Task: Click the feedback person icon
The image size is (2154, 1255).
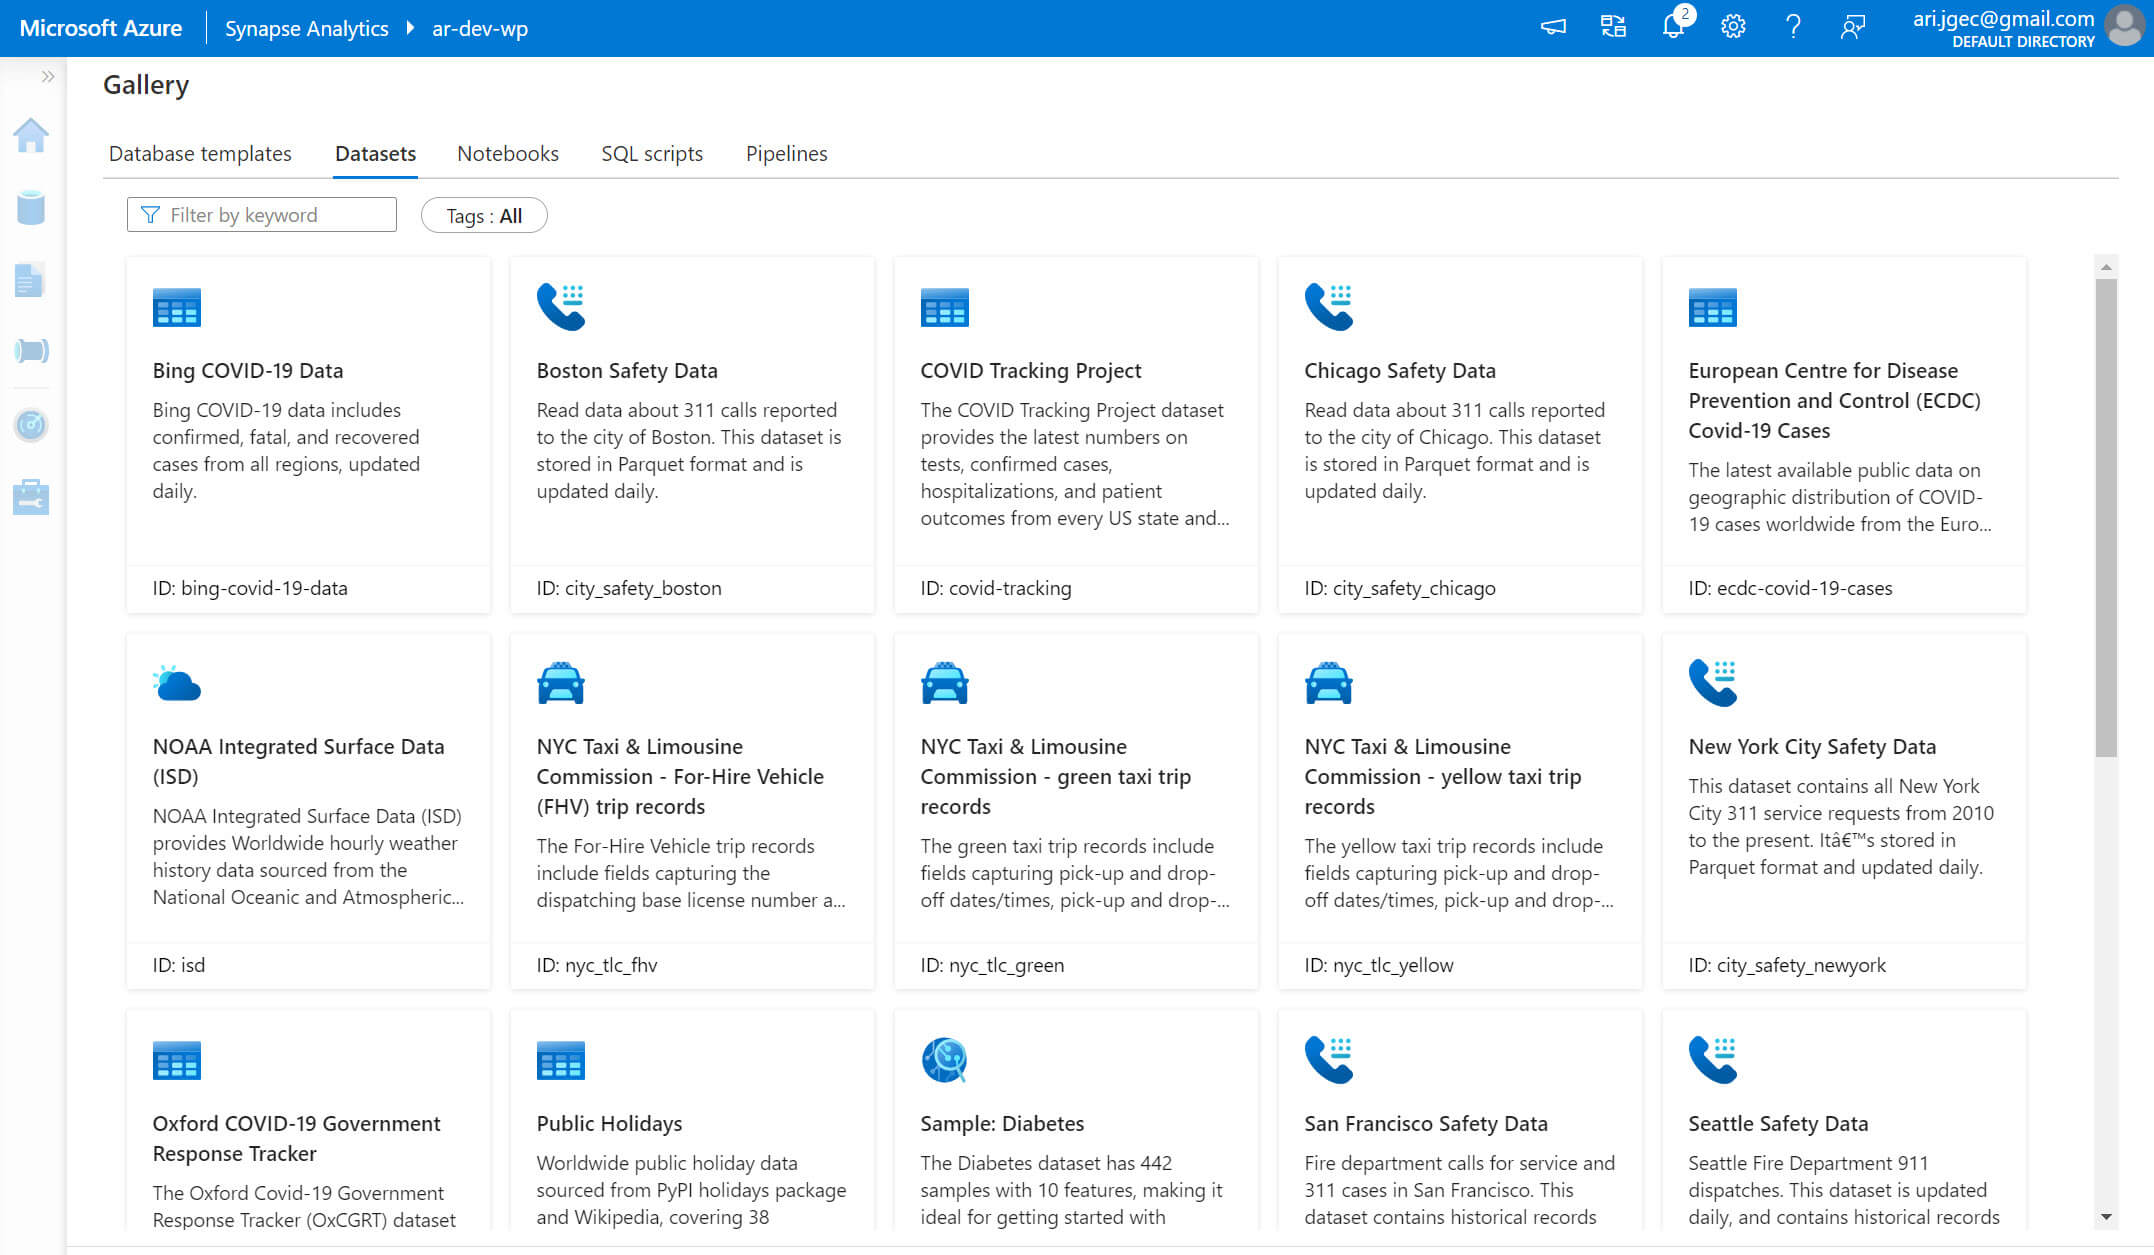Action: point(1853,27)
